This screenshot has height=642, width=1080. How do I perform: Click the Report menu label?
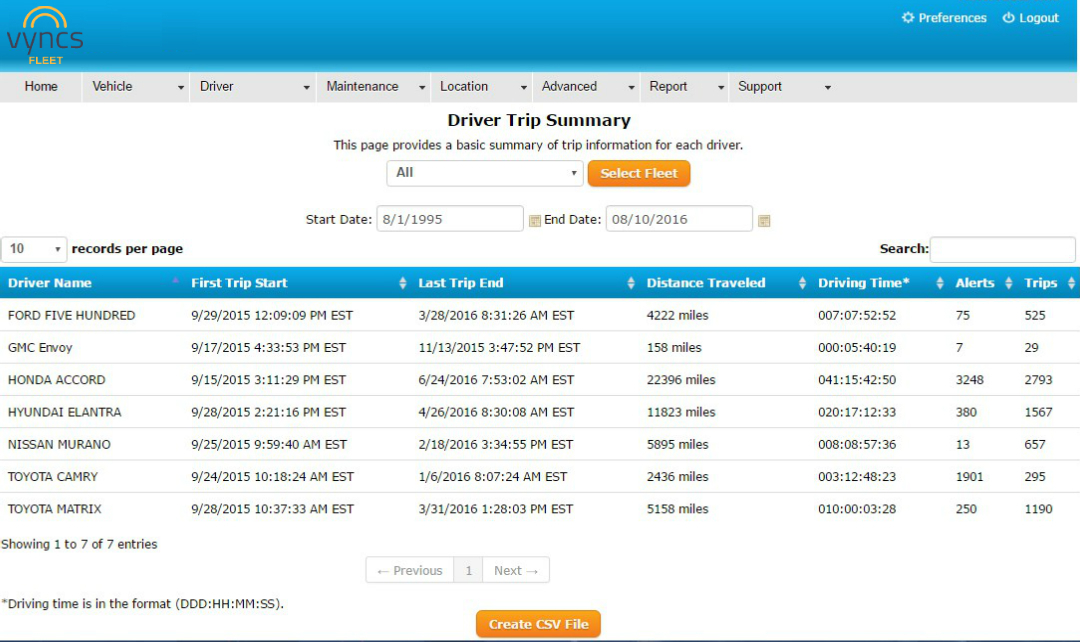click(668, 87)
